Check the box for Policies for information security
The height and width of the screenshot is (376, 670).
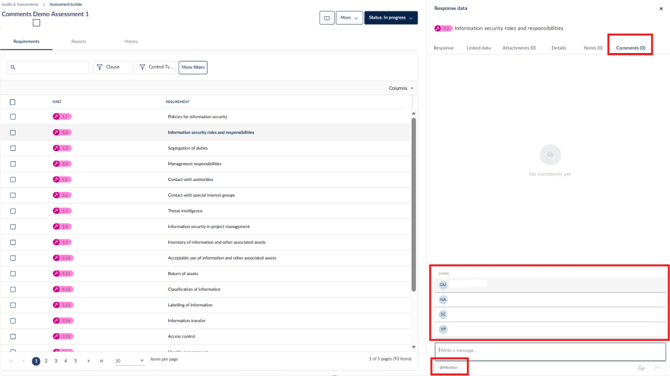(13, 117)
